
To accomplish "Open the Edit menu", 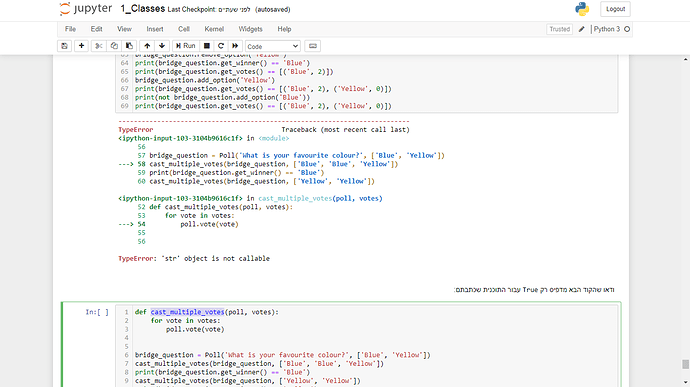I will (96, 29).
